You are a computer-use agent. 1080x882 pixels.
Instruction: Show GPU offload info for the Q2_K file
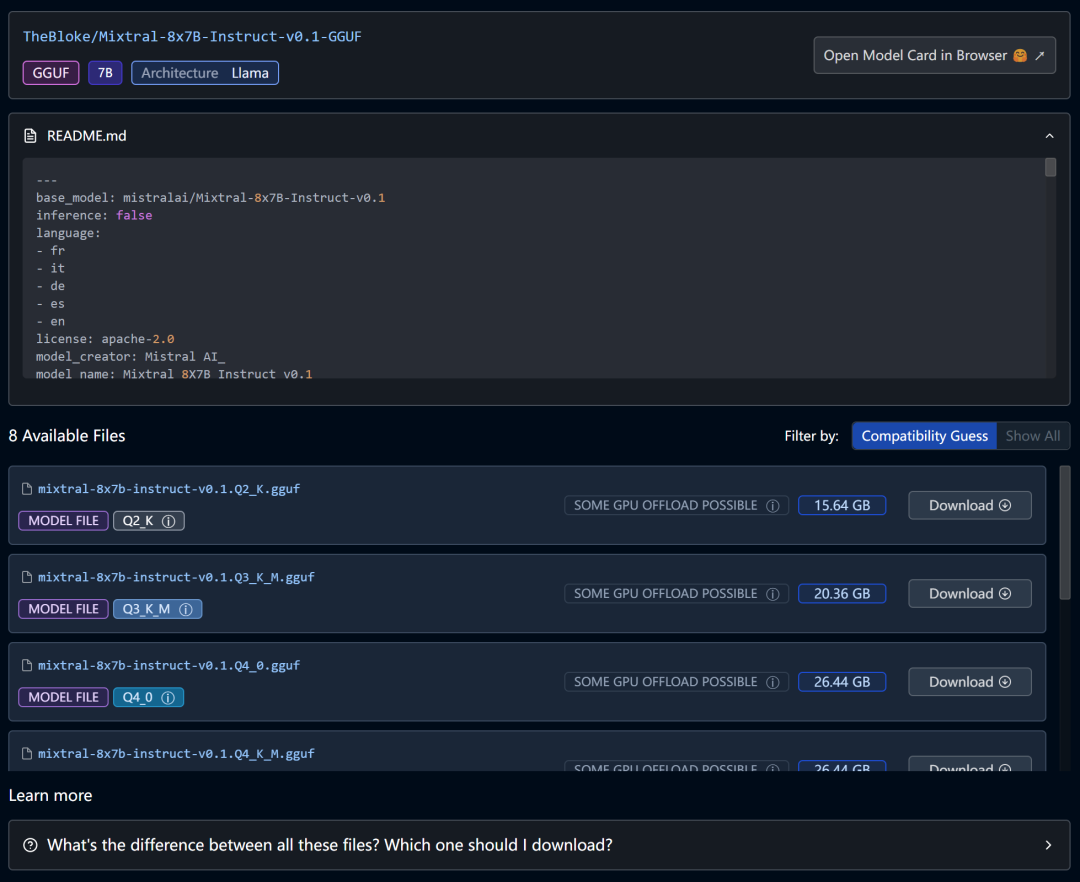773,506
